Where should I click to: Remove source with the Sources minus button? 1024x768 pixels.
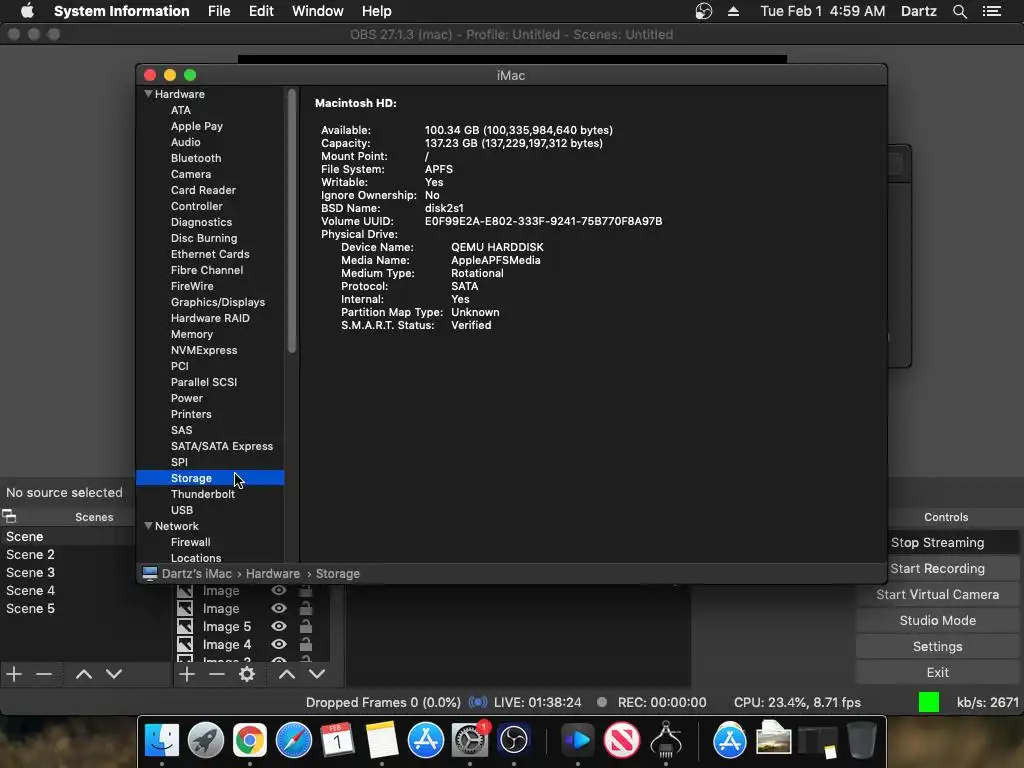click(x=217, y=674)
